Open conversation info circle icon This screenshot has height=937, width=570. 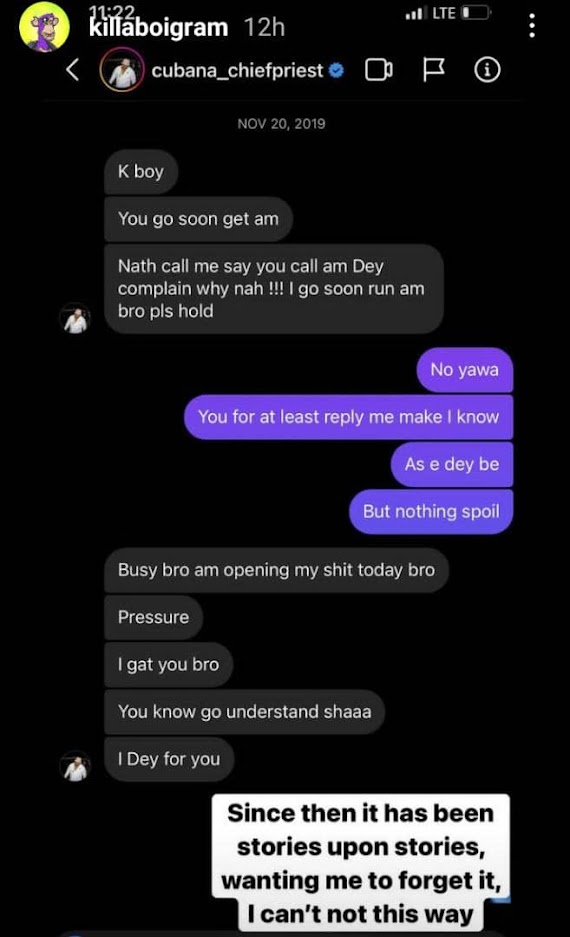click(x=487, y=71)
